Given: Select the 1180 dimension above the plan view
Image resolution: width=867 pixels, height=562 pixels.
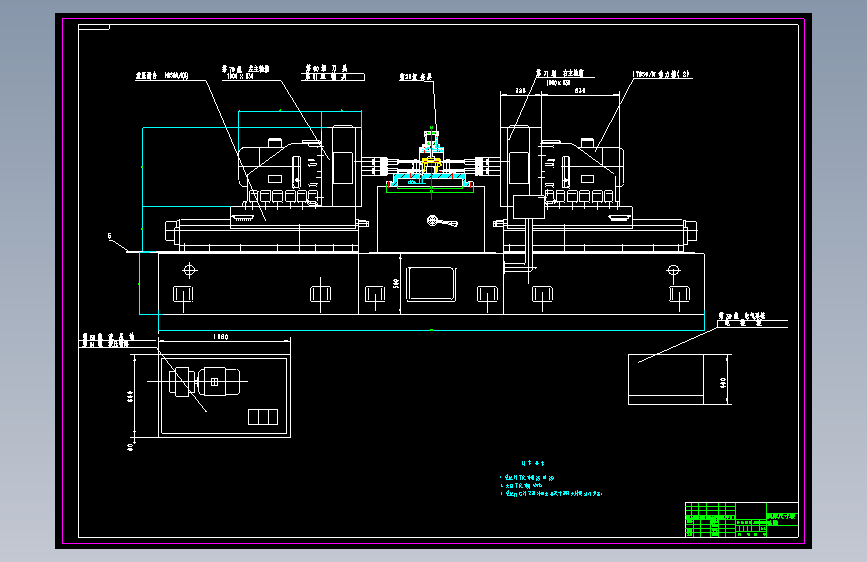Looking at the screenshot, I should coord(220,336).
